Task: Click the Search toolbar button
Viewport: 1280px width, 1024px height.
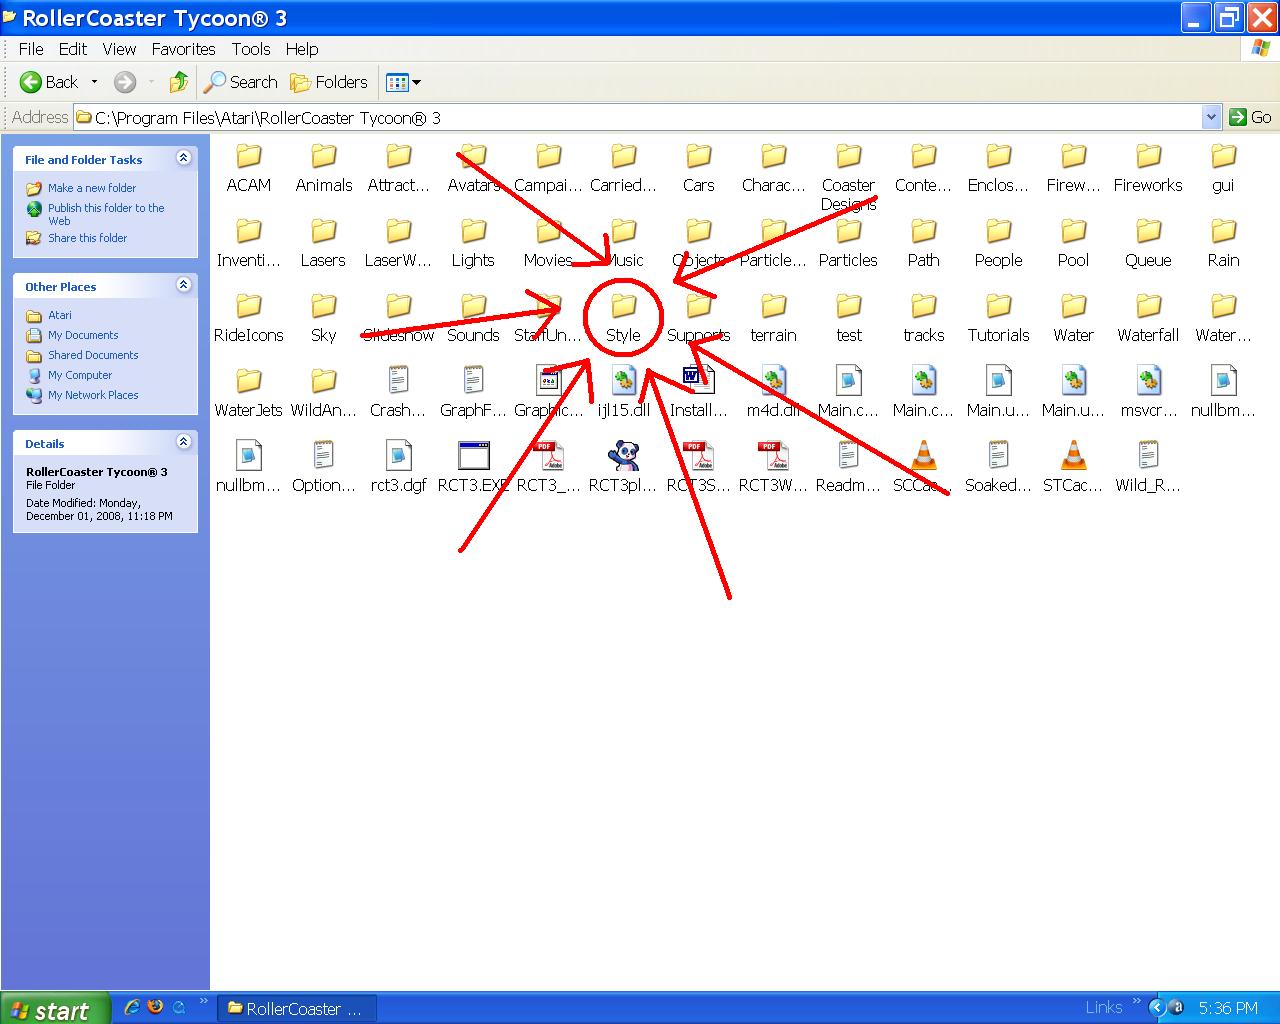Action: click(241, 82)
